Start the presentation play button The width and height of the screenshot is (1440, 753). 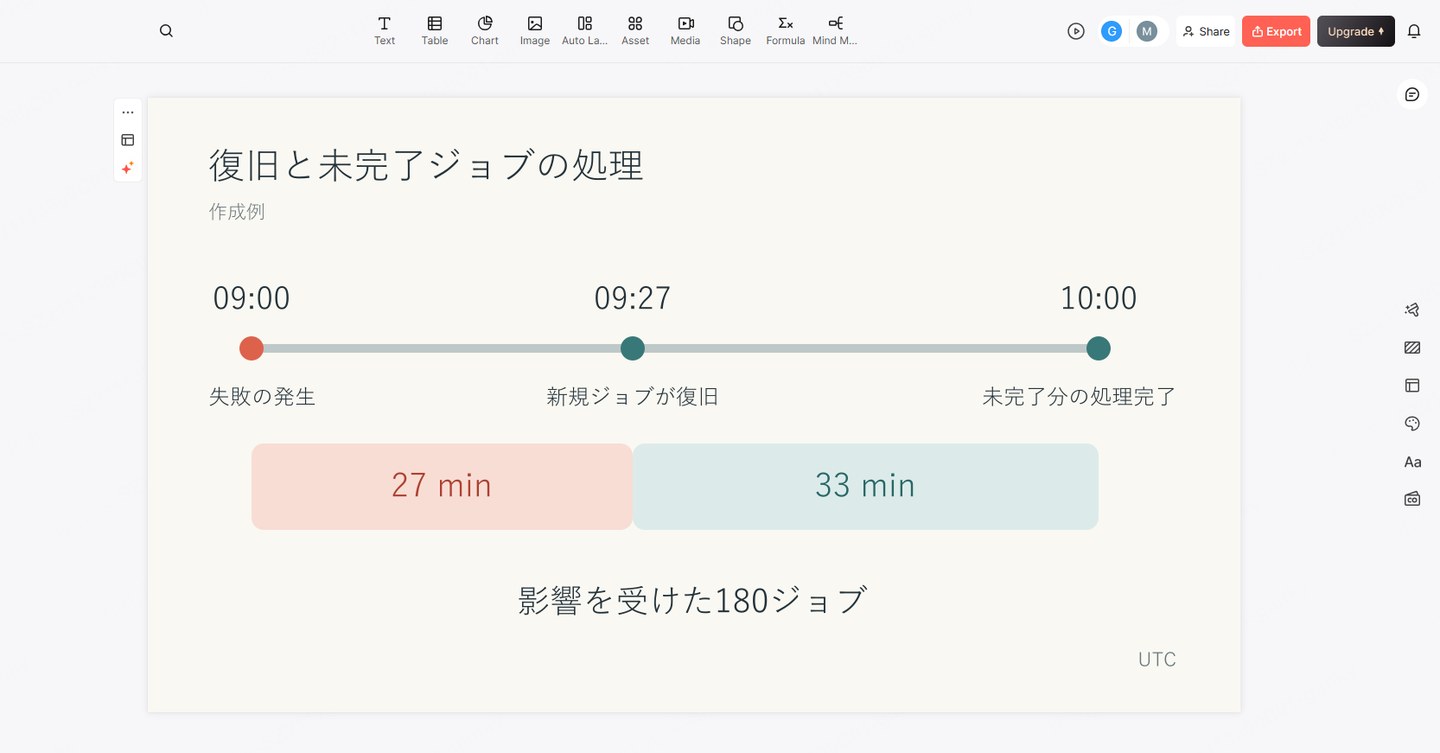pos(1076,31)
